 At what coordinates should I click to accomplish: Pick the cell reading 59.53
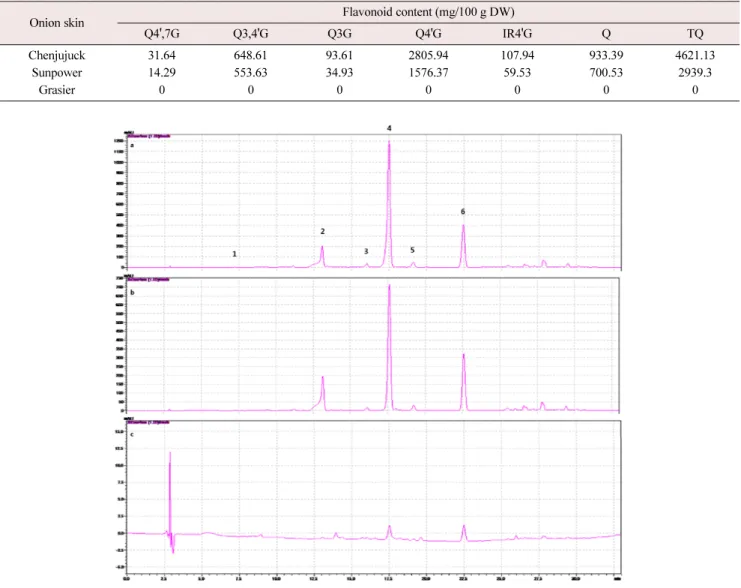point(517,73)
